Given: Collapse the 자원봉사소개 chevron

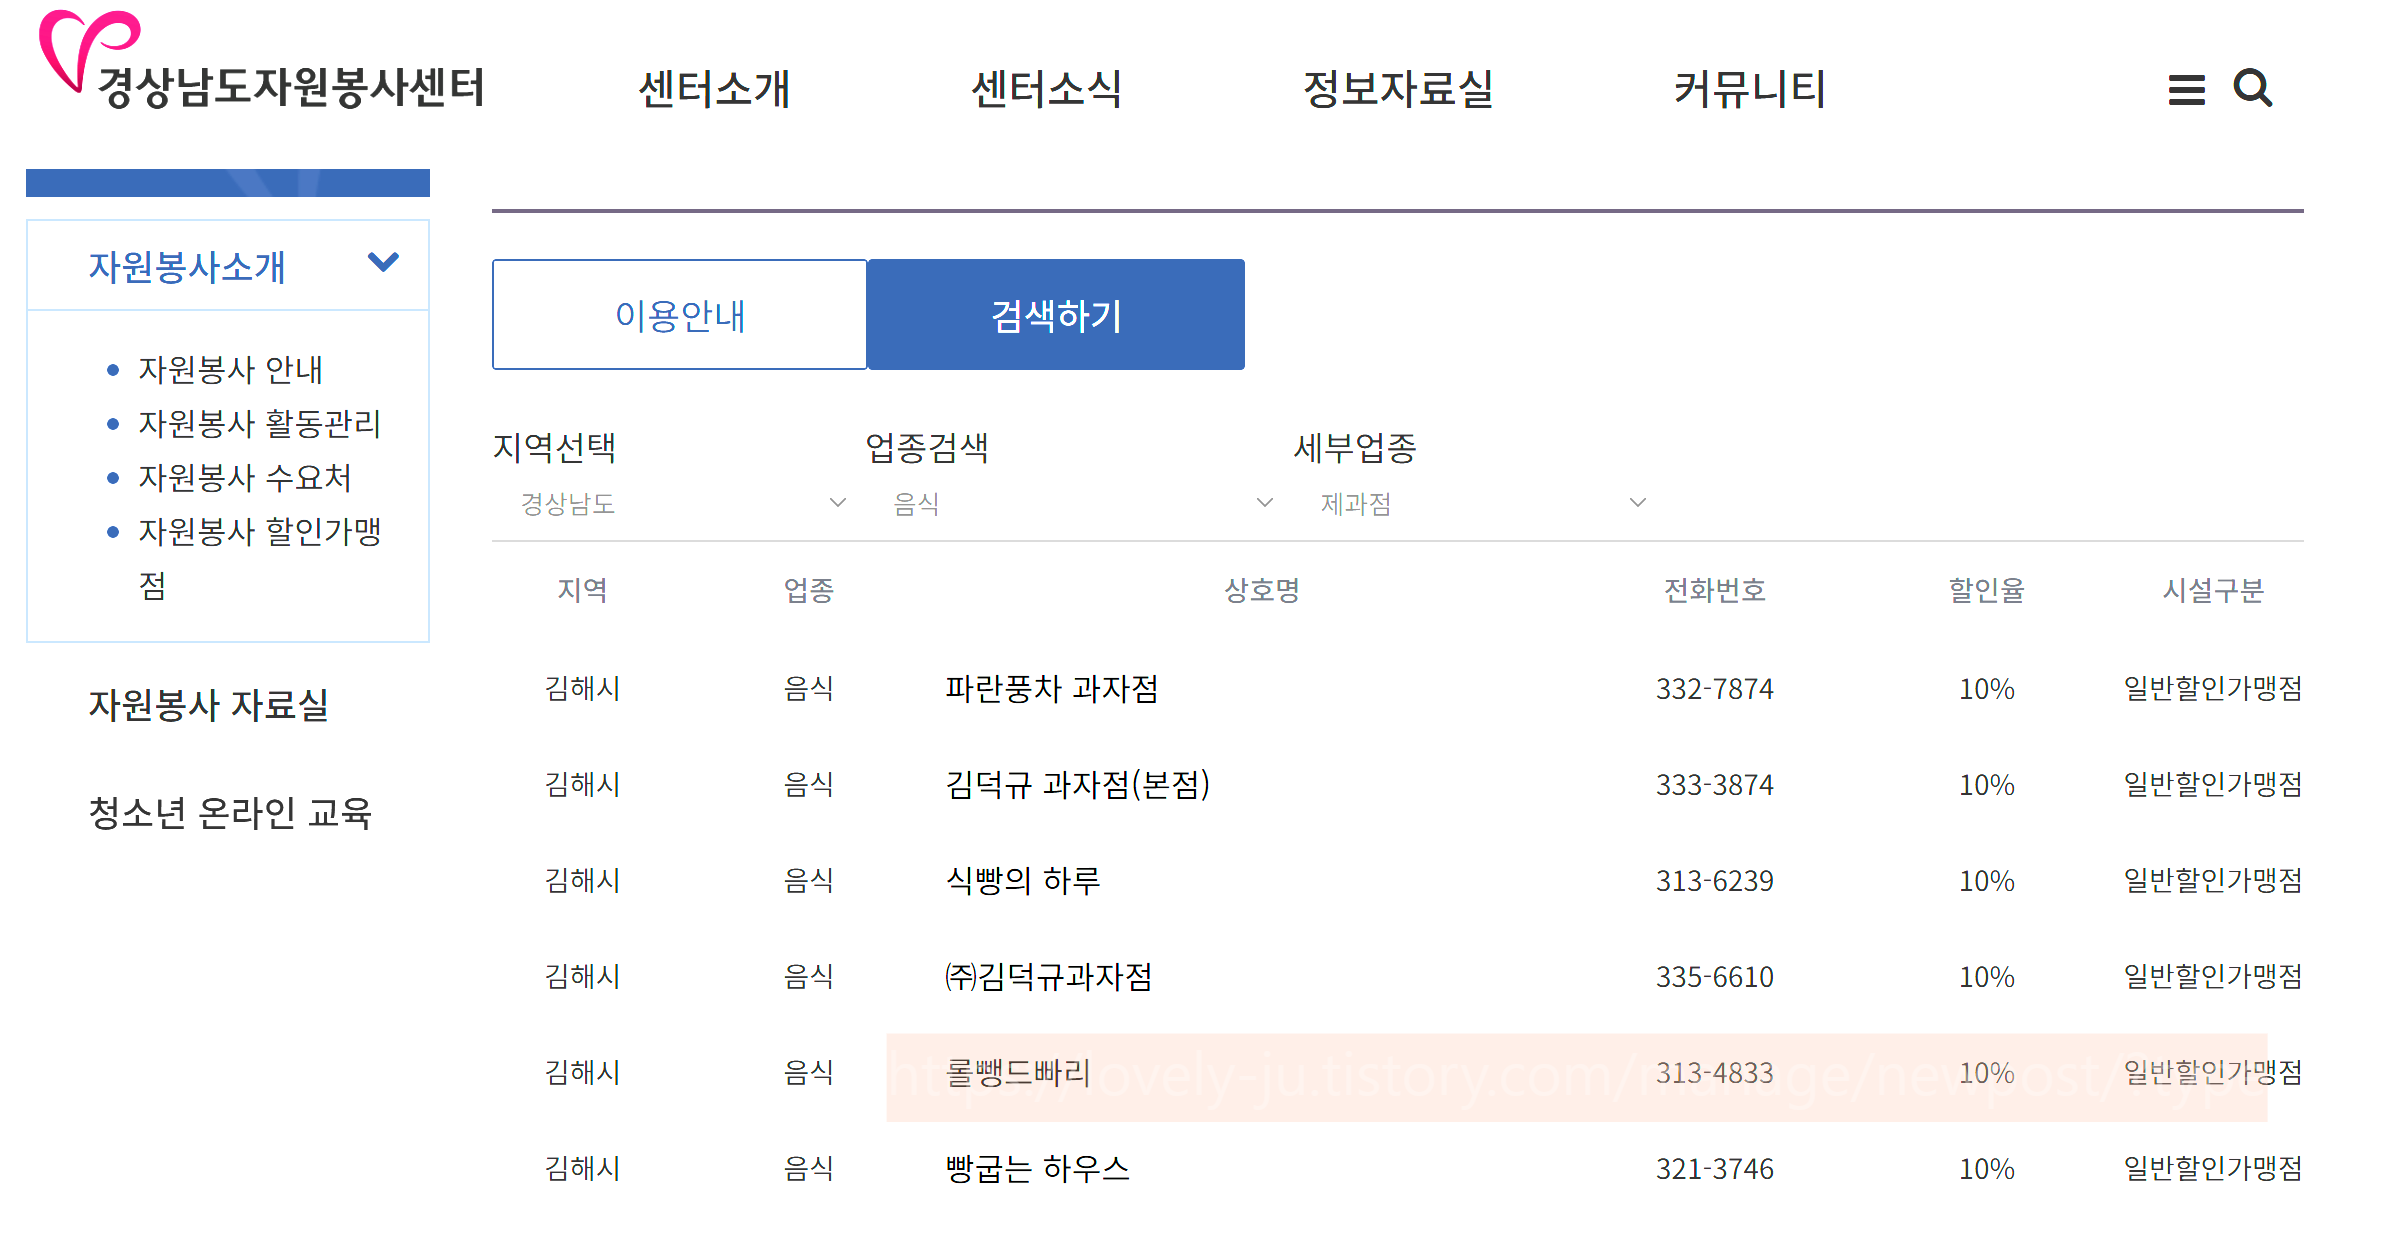Looking at the screenshot, I should (x=384, y=263).
